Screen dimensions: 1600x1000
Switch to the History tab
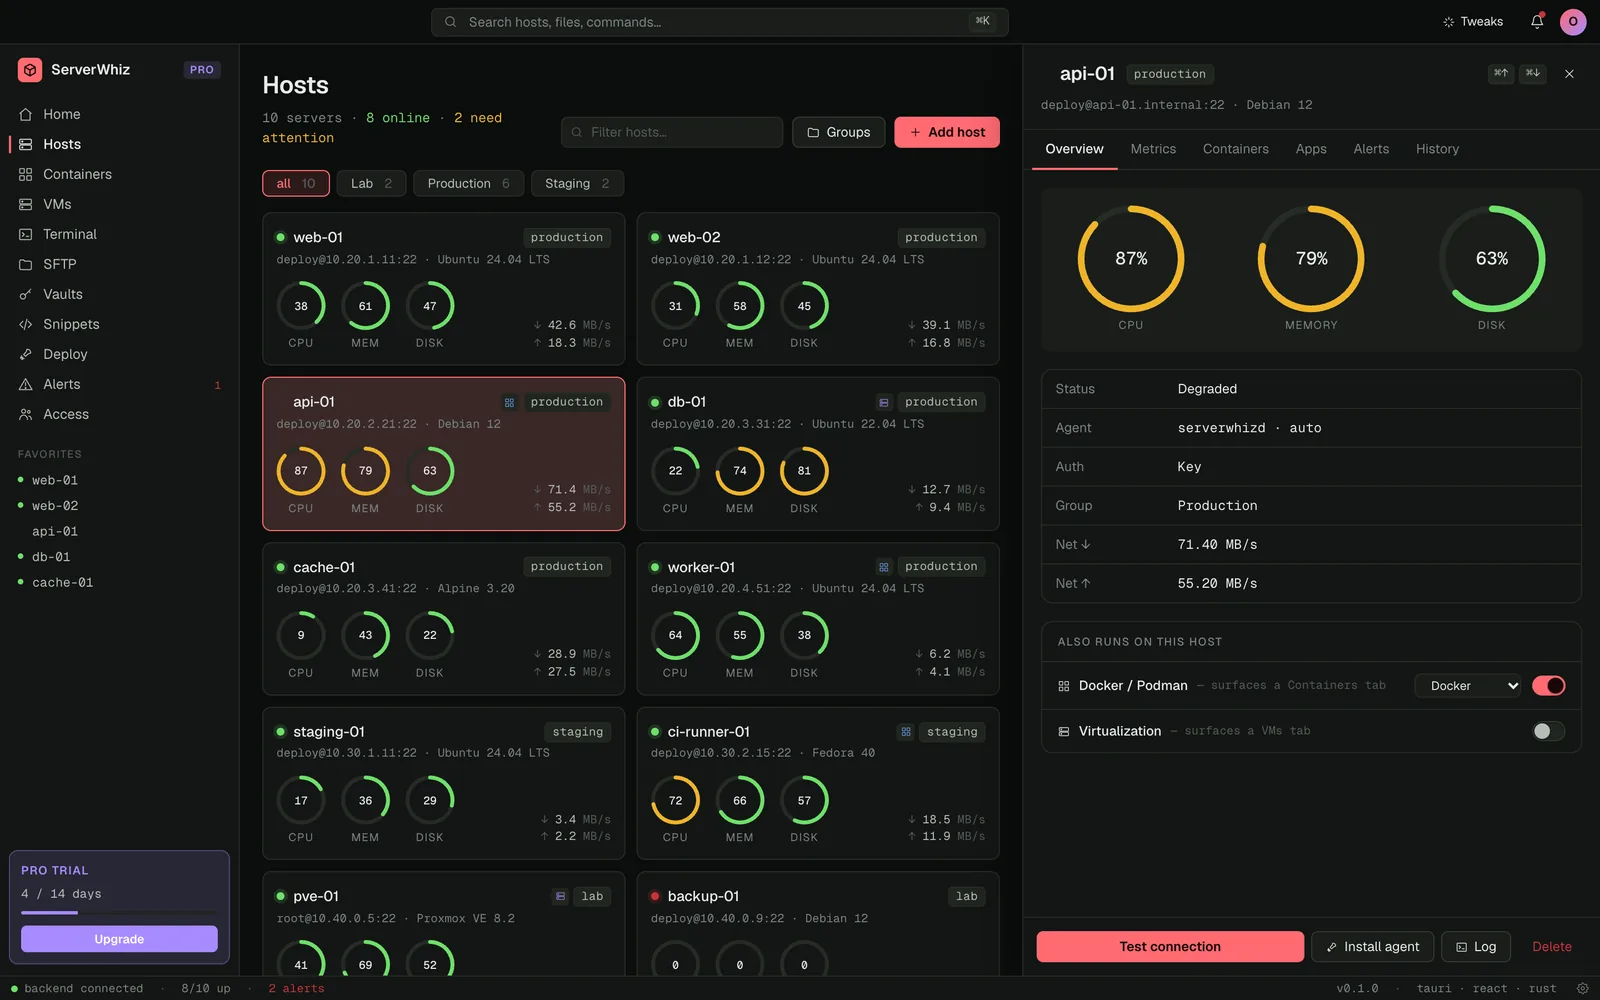(x=1437, y=149)
